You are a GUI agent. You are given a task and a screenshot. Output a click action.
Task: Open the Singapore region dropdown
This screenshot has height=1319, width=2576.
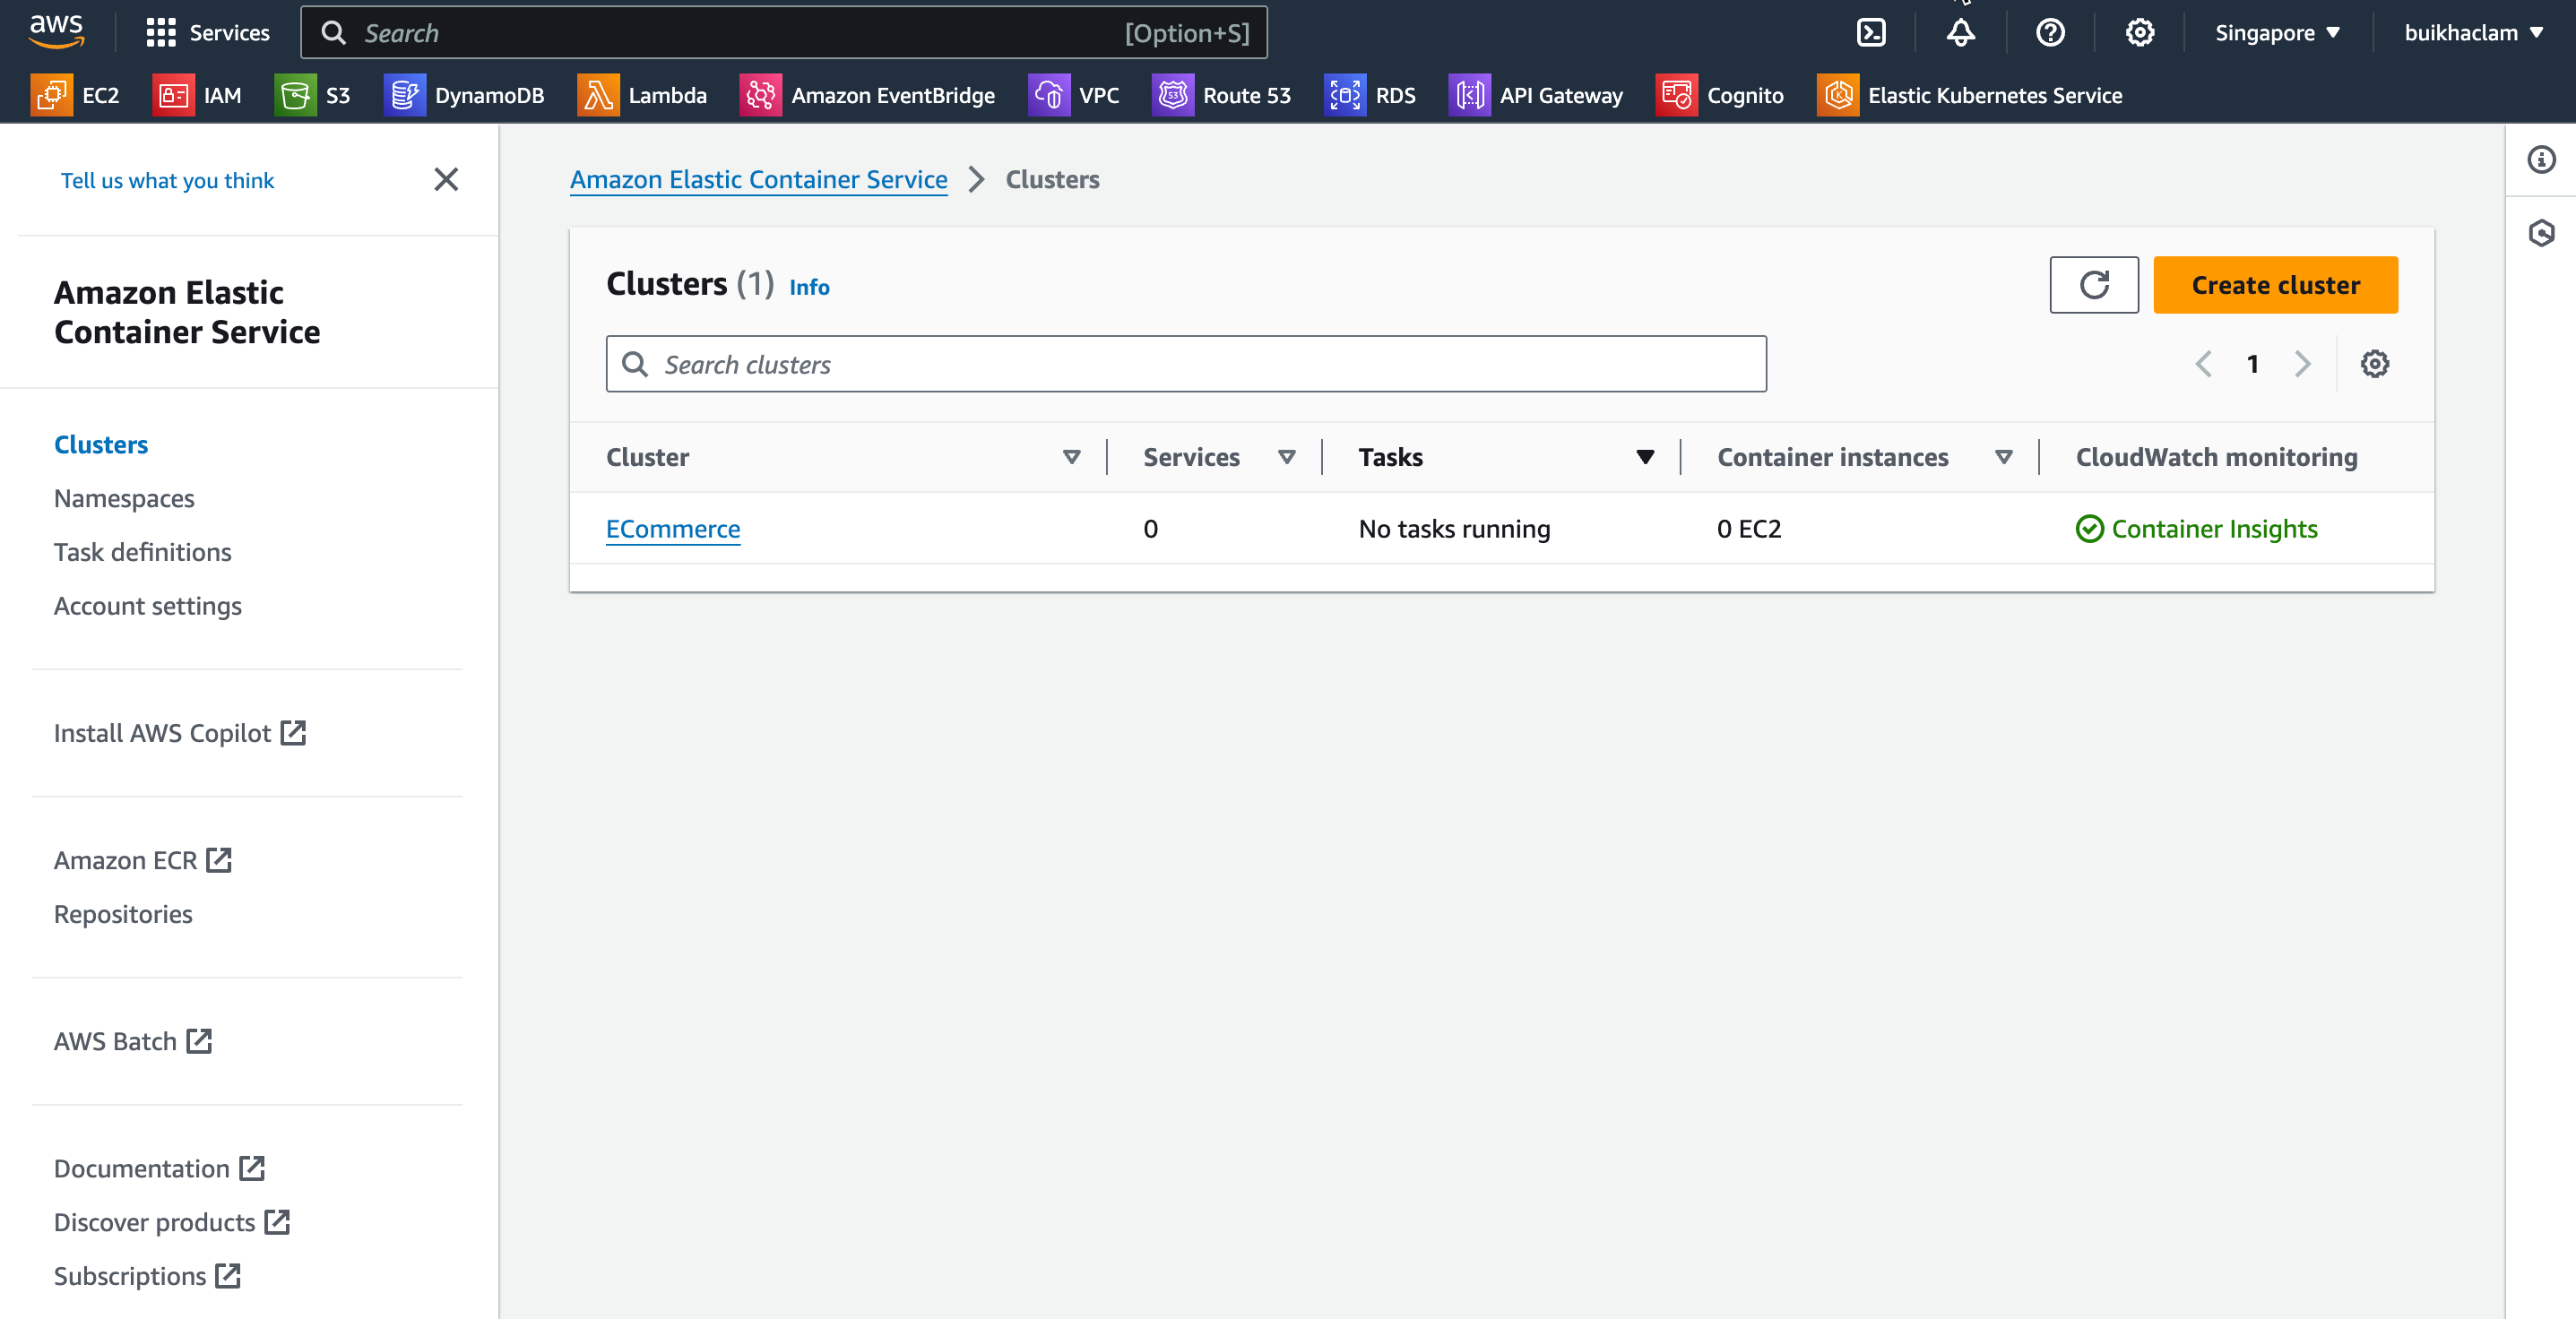(2277, 33)
